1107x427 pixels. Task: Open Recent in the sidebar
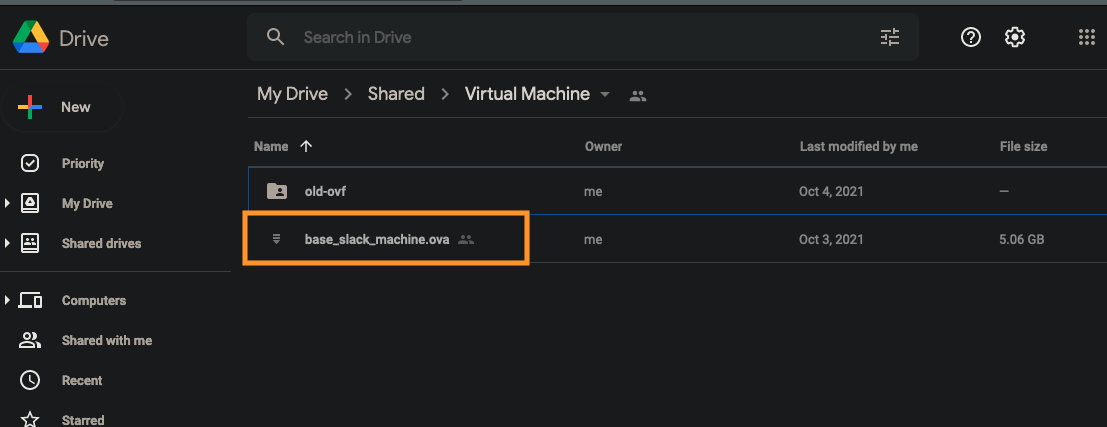pyautogui.click(x=82, y=380)
